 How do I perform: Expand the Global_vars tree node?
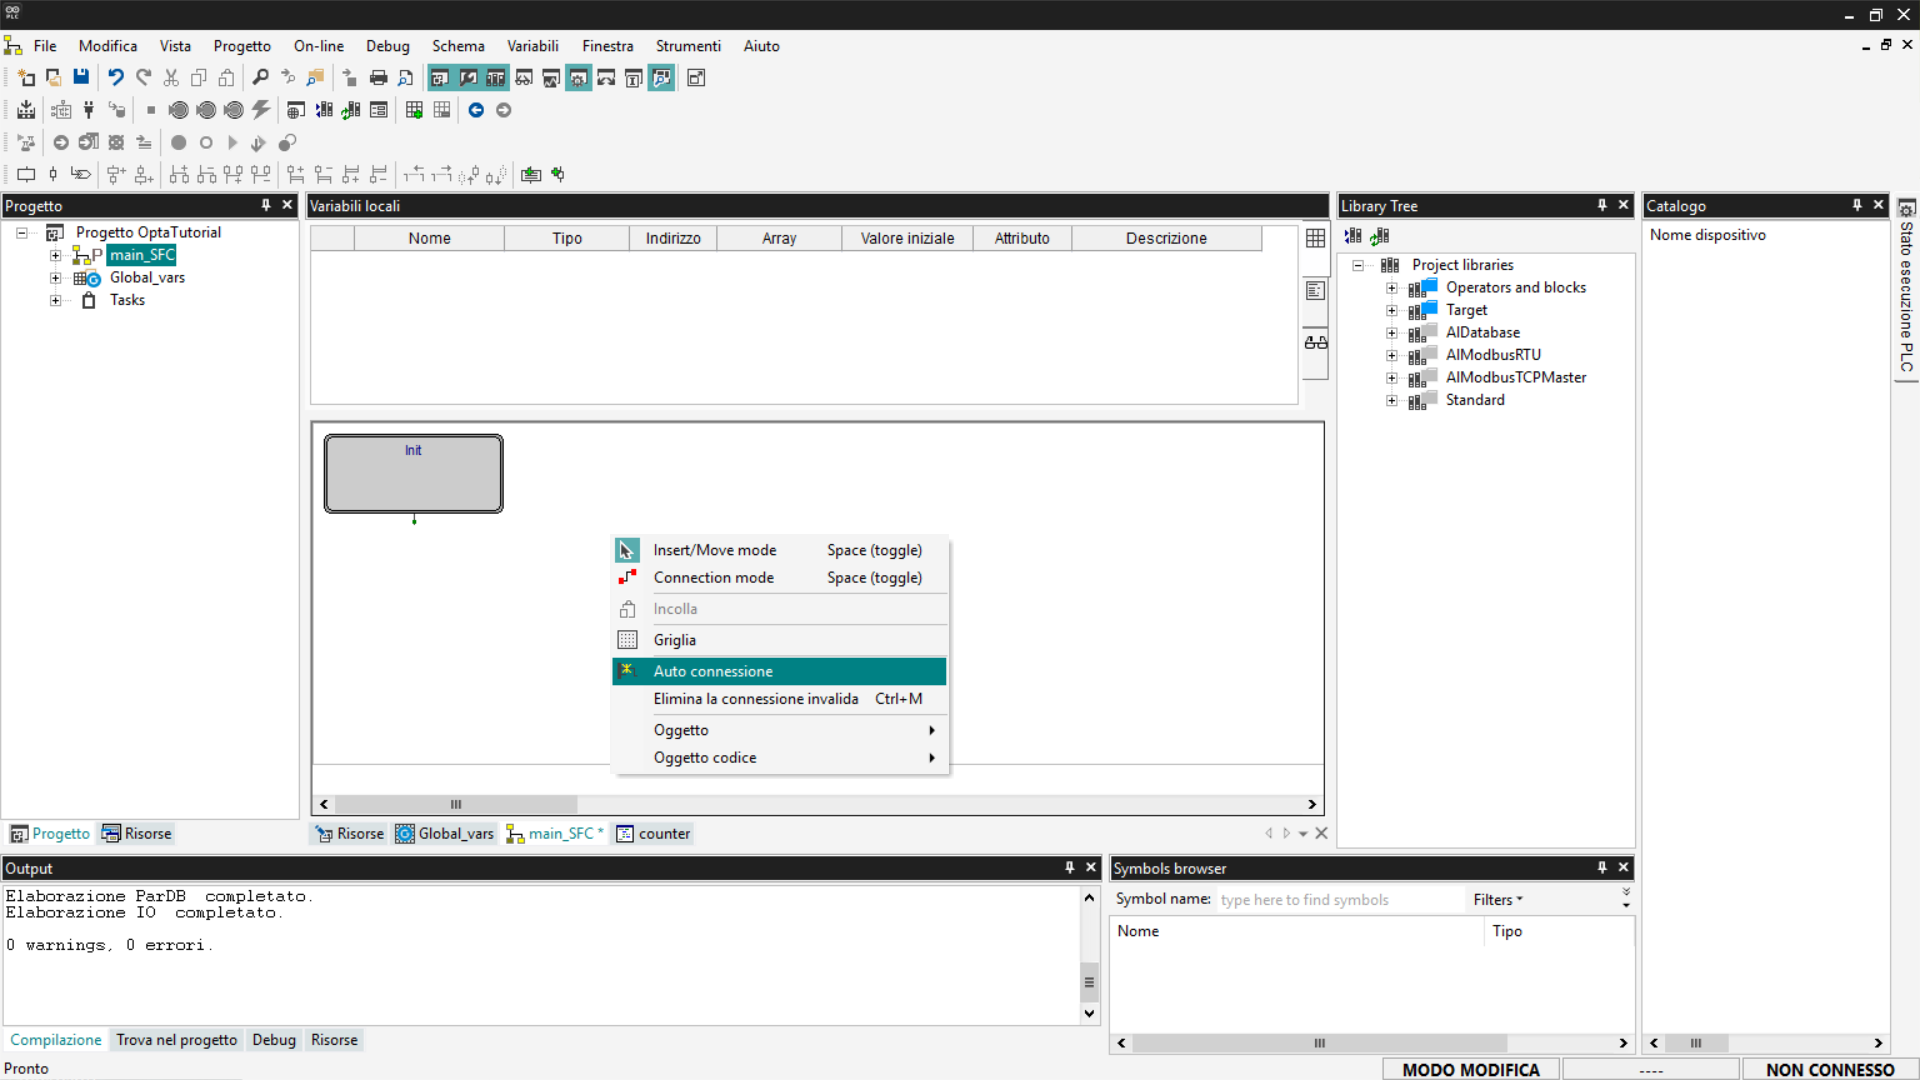[56, 278]
